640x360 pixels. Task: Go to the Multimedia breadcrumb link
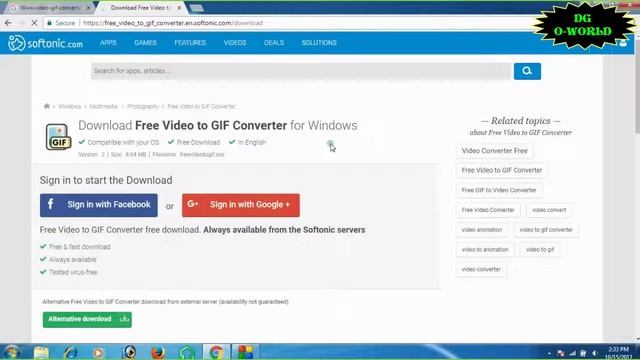103,106
